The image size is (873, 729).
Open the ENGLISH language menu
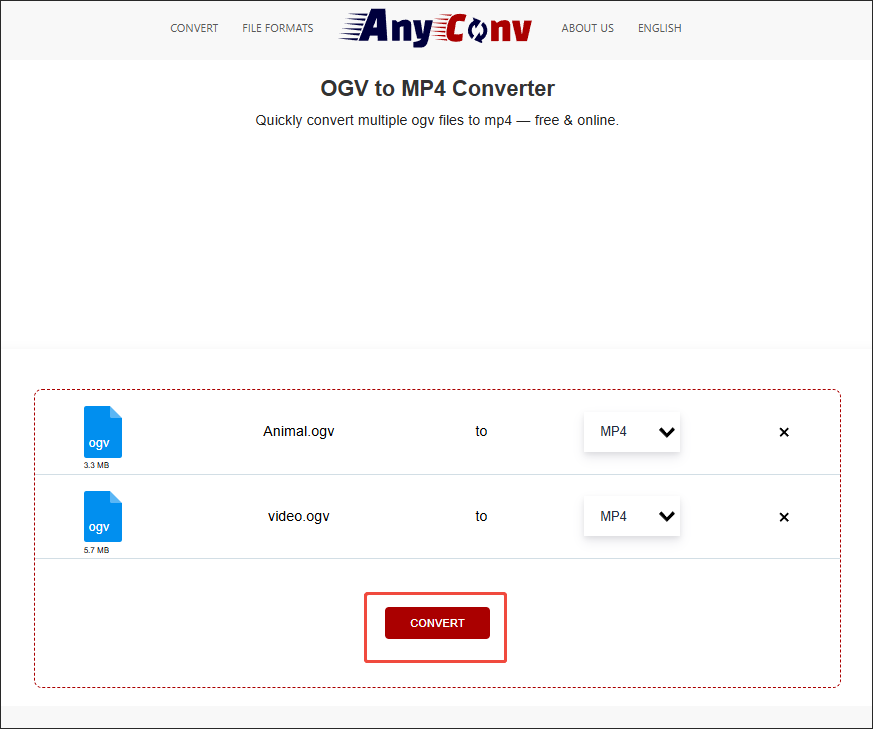pyautogui.click(x=659, y=28)
